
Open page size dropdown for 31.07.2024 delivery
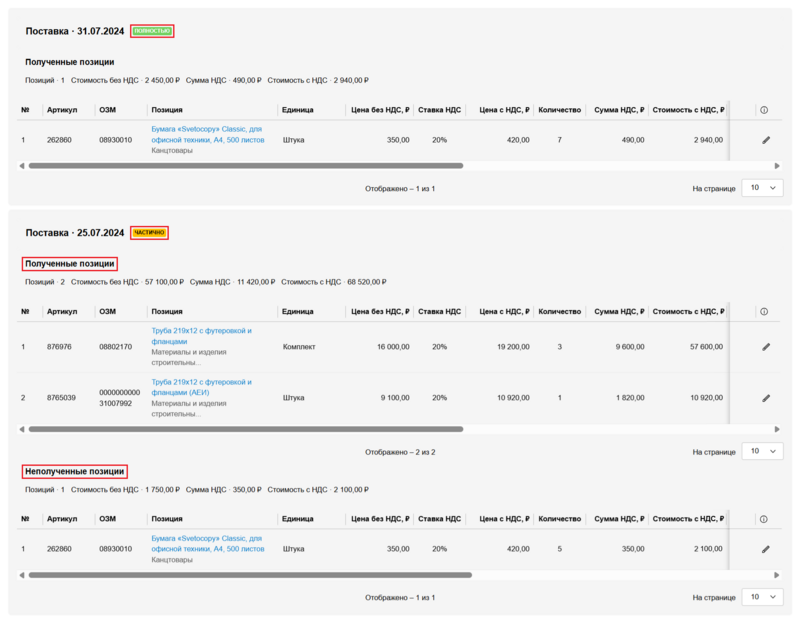(x=762, y=188)
